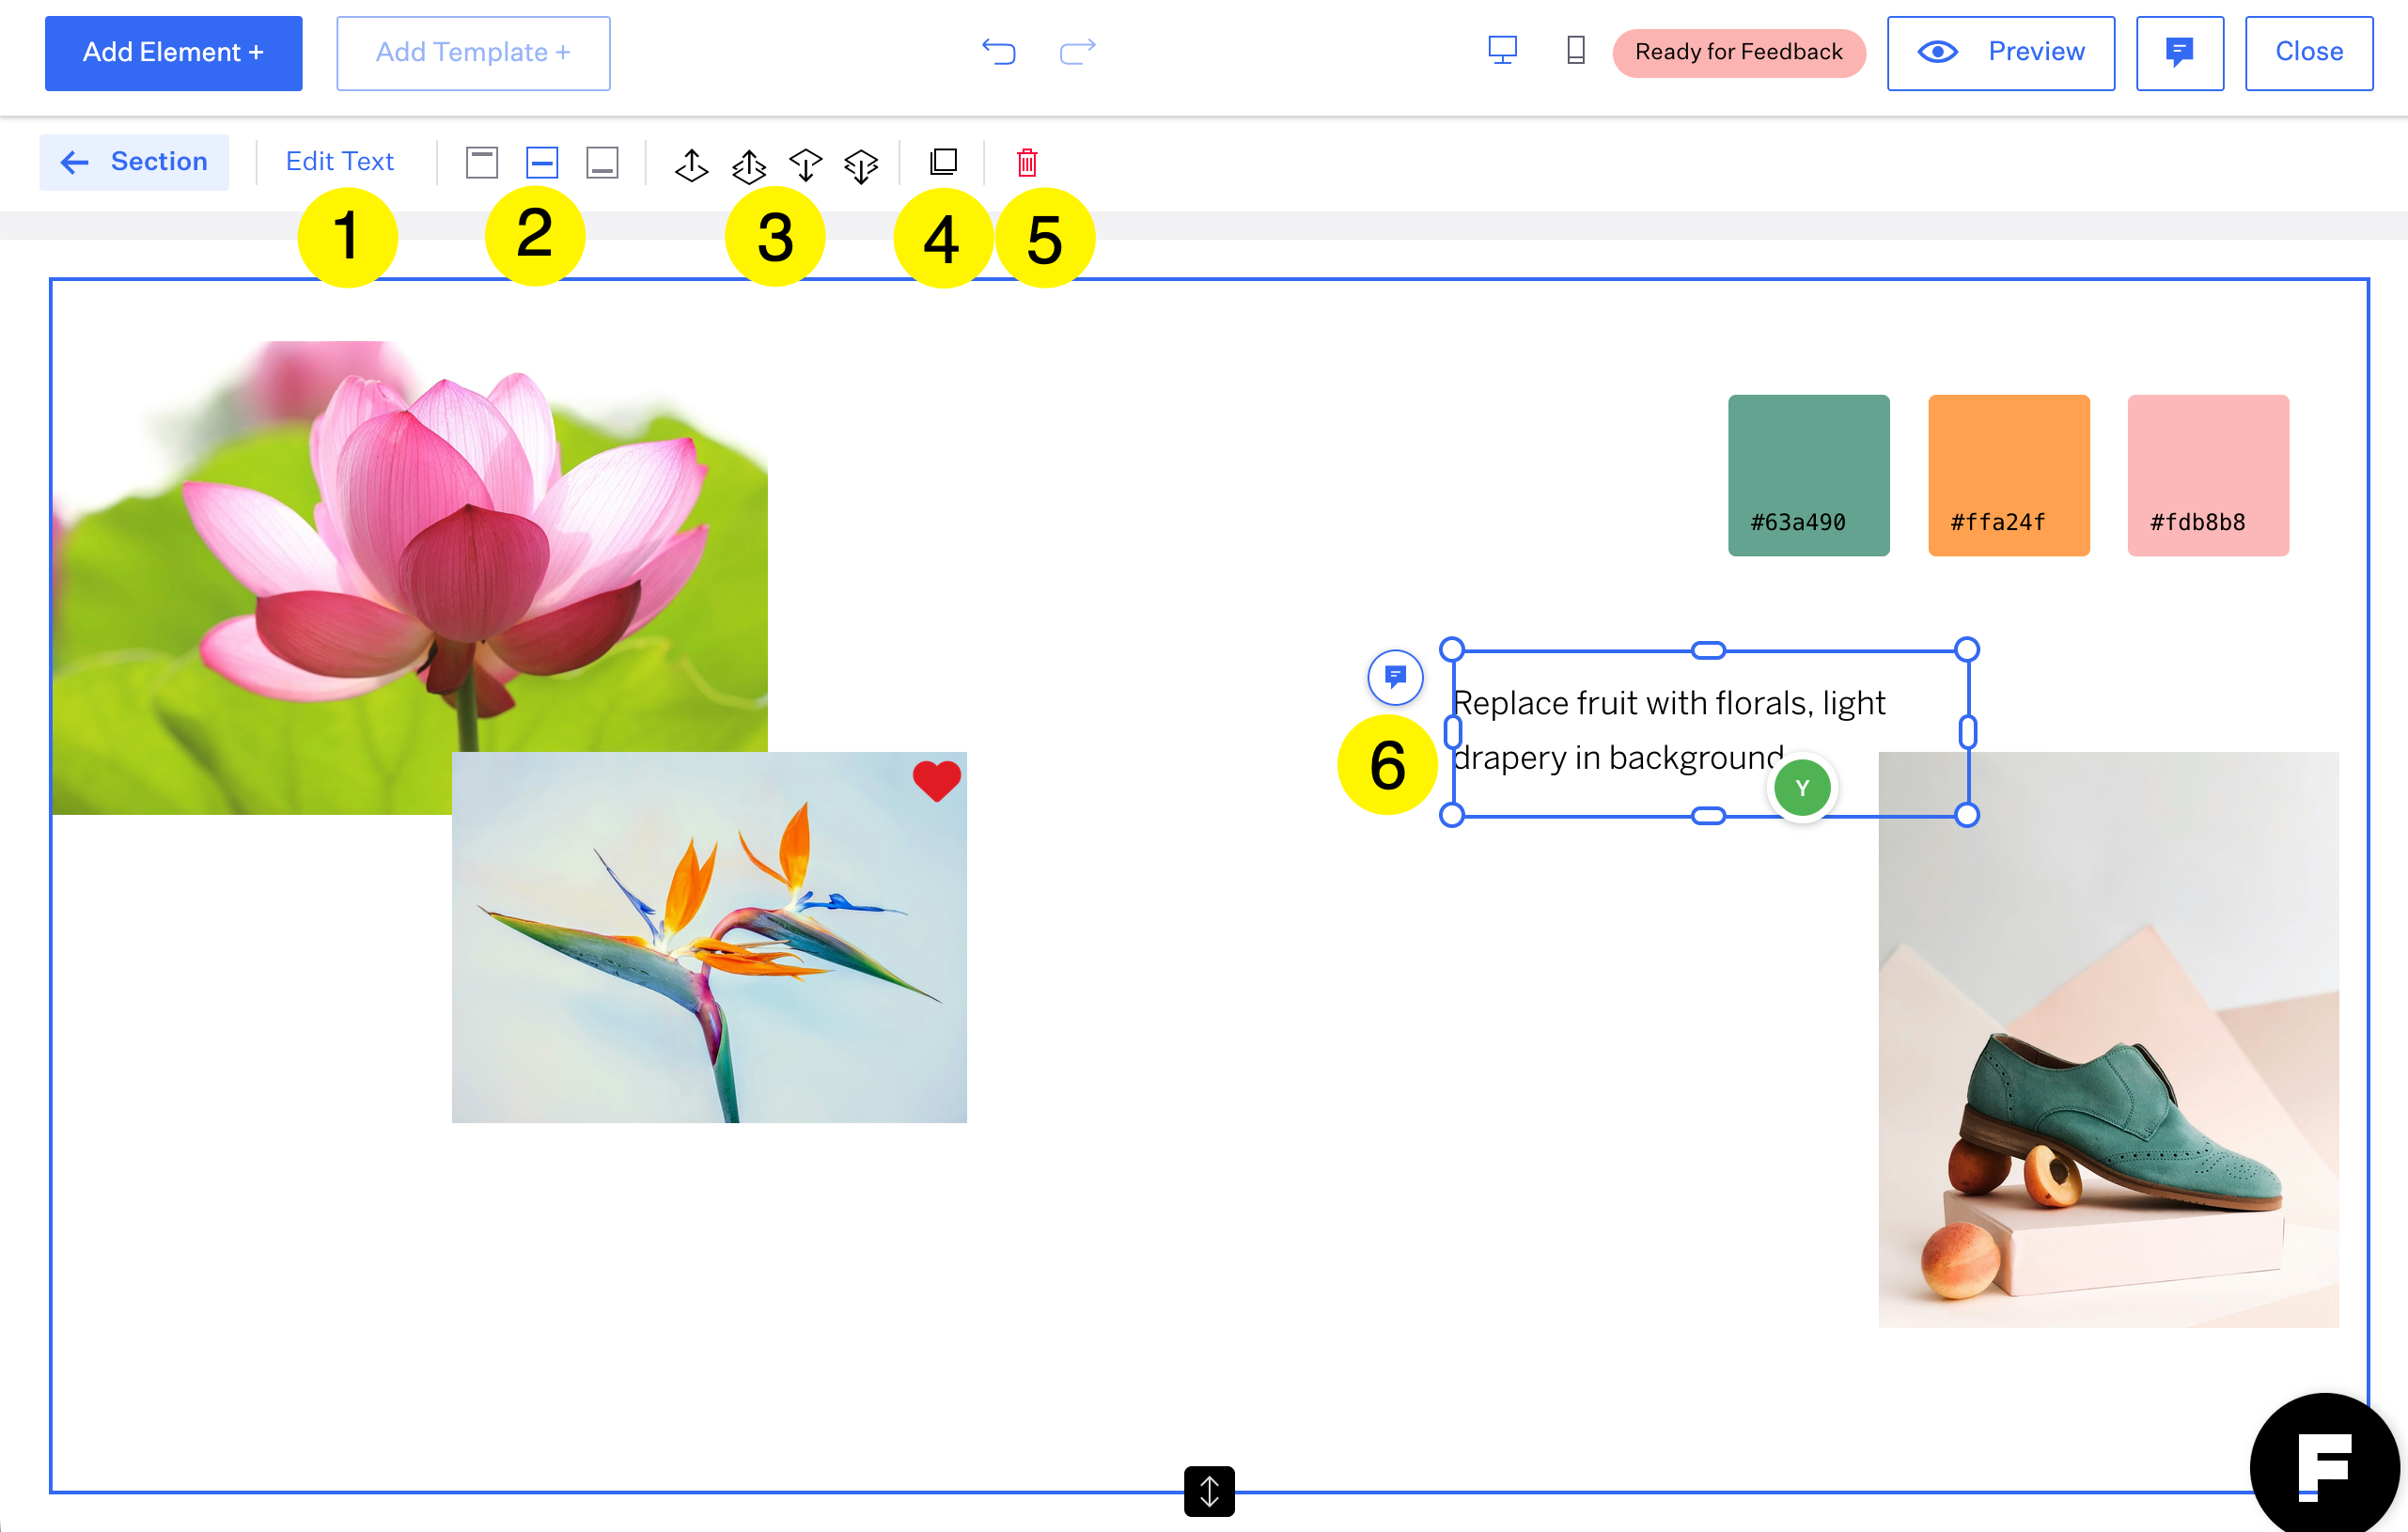Duplicate the selected element

(943, 162)
